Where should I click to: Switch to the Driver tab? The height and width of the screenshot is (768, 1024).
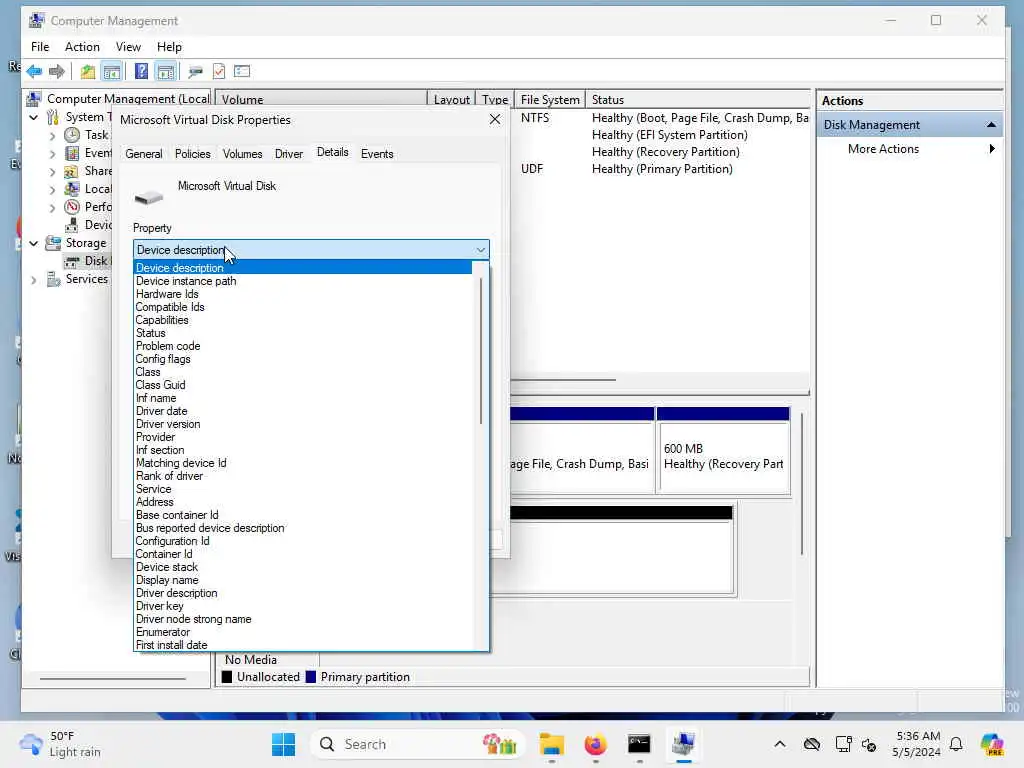(x=289, y=154)
